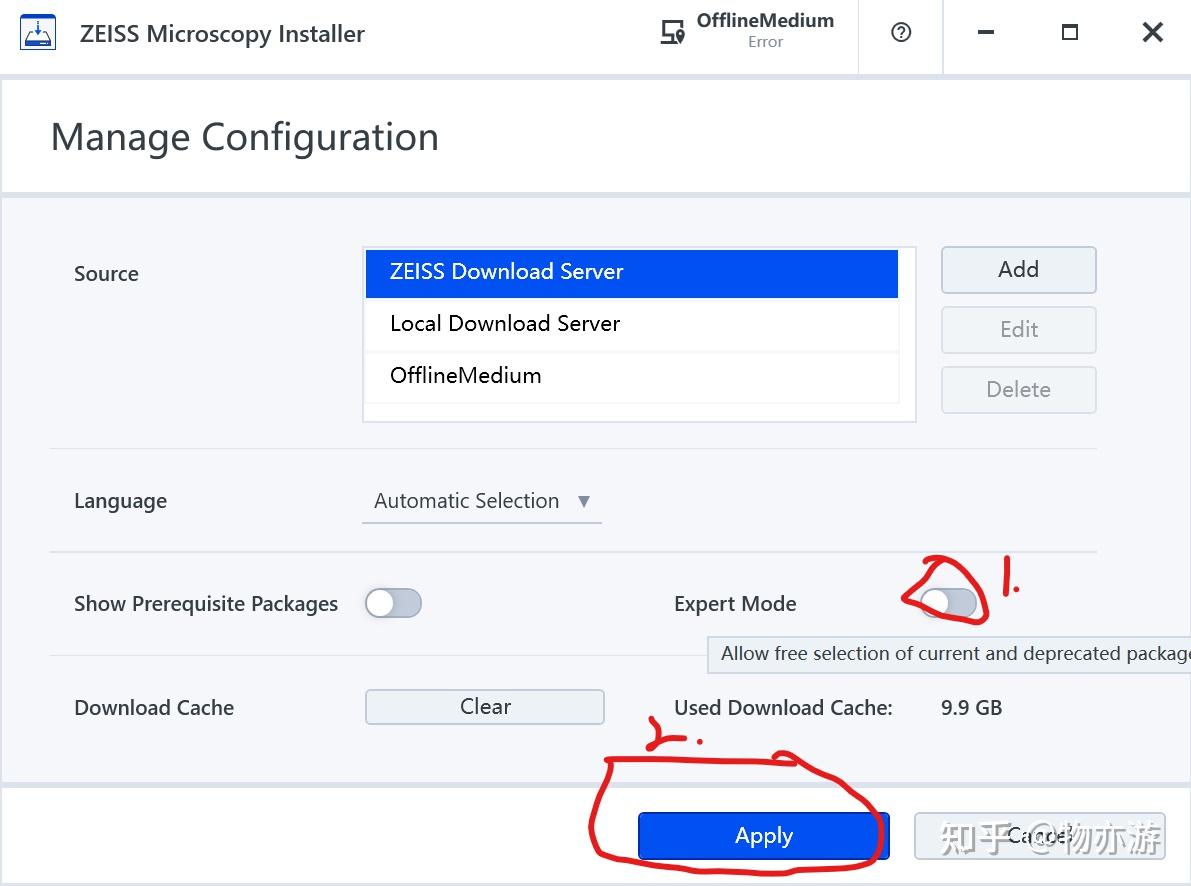This screenshot has height=886, width=1191.
Task: Click the ZEISS Microscopy Installer app icon
Action: [38, 34]
